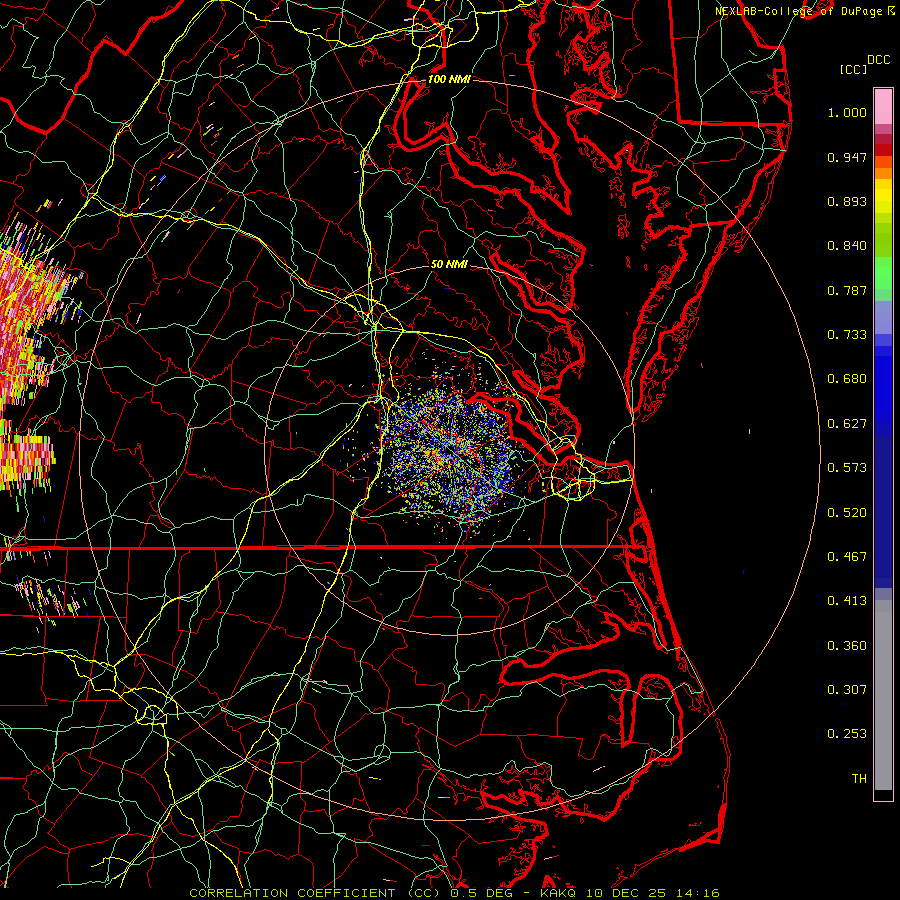This screenshot has width=900, height=900.
Task: Click the 0.787 legend value
Action: point(847,290)
